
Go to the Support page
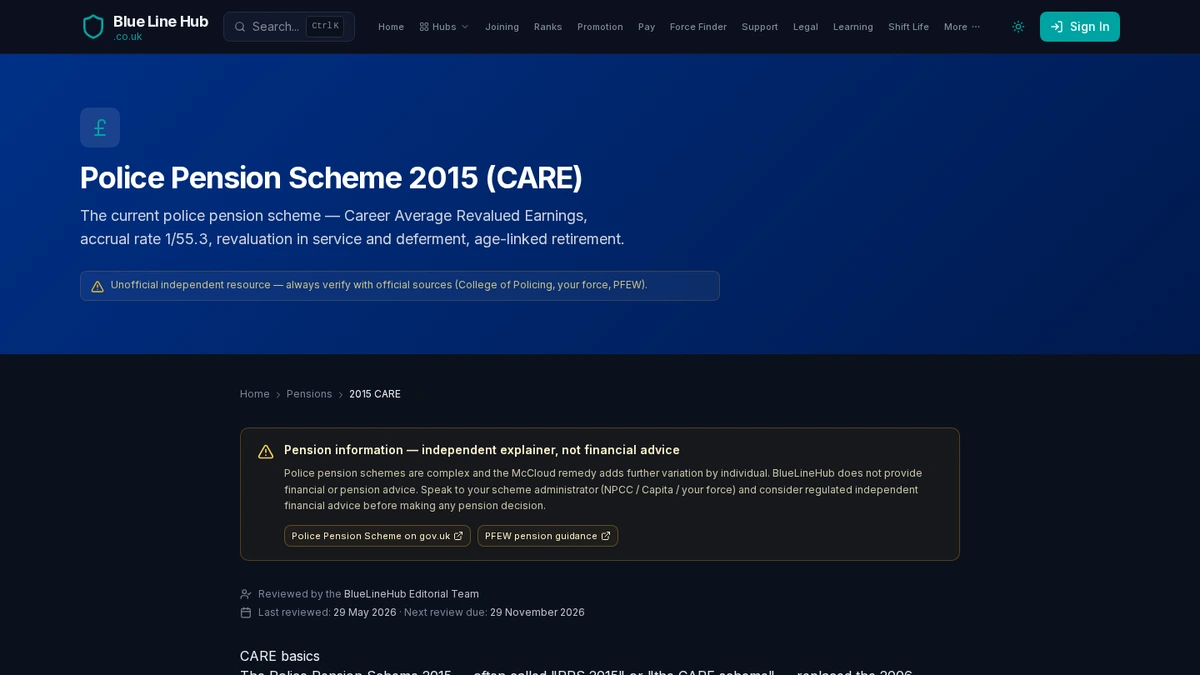point(760,27)
